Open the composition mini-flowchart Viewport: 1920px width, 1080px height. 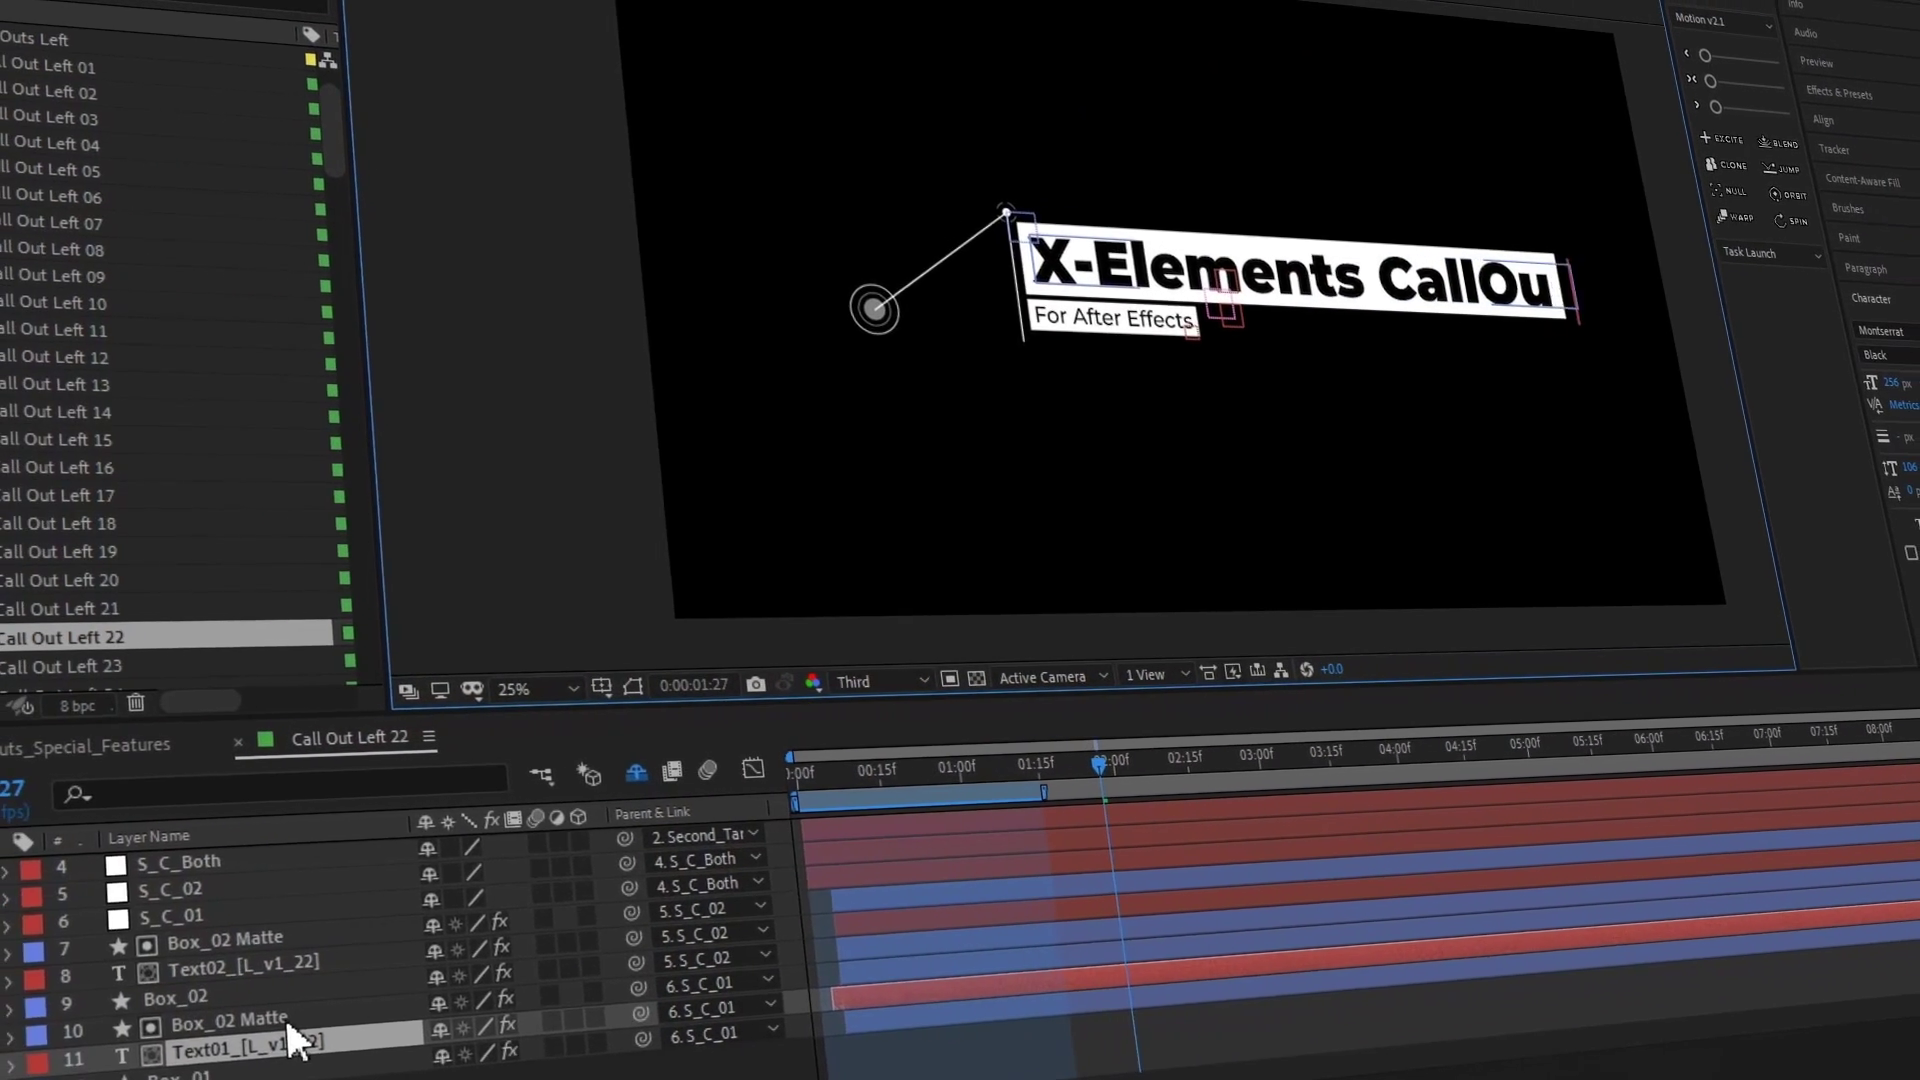click(x=541, y=775)
